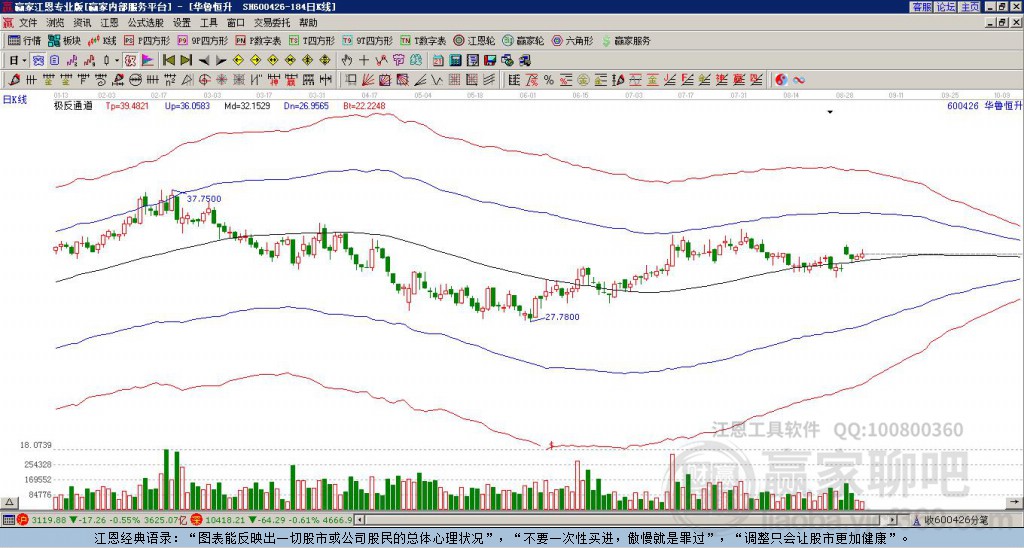
Task: Open the T四方形 time square tool
Action: (x=312, y=40)
